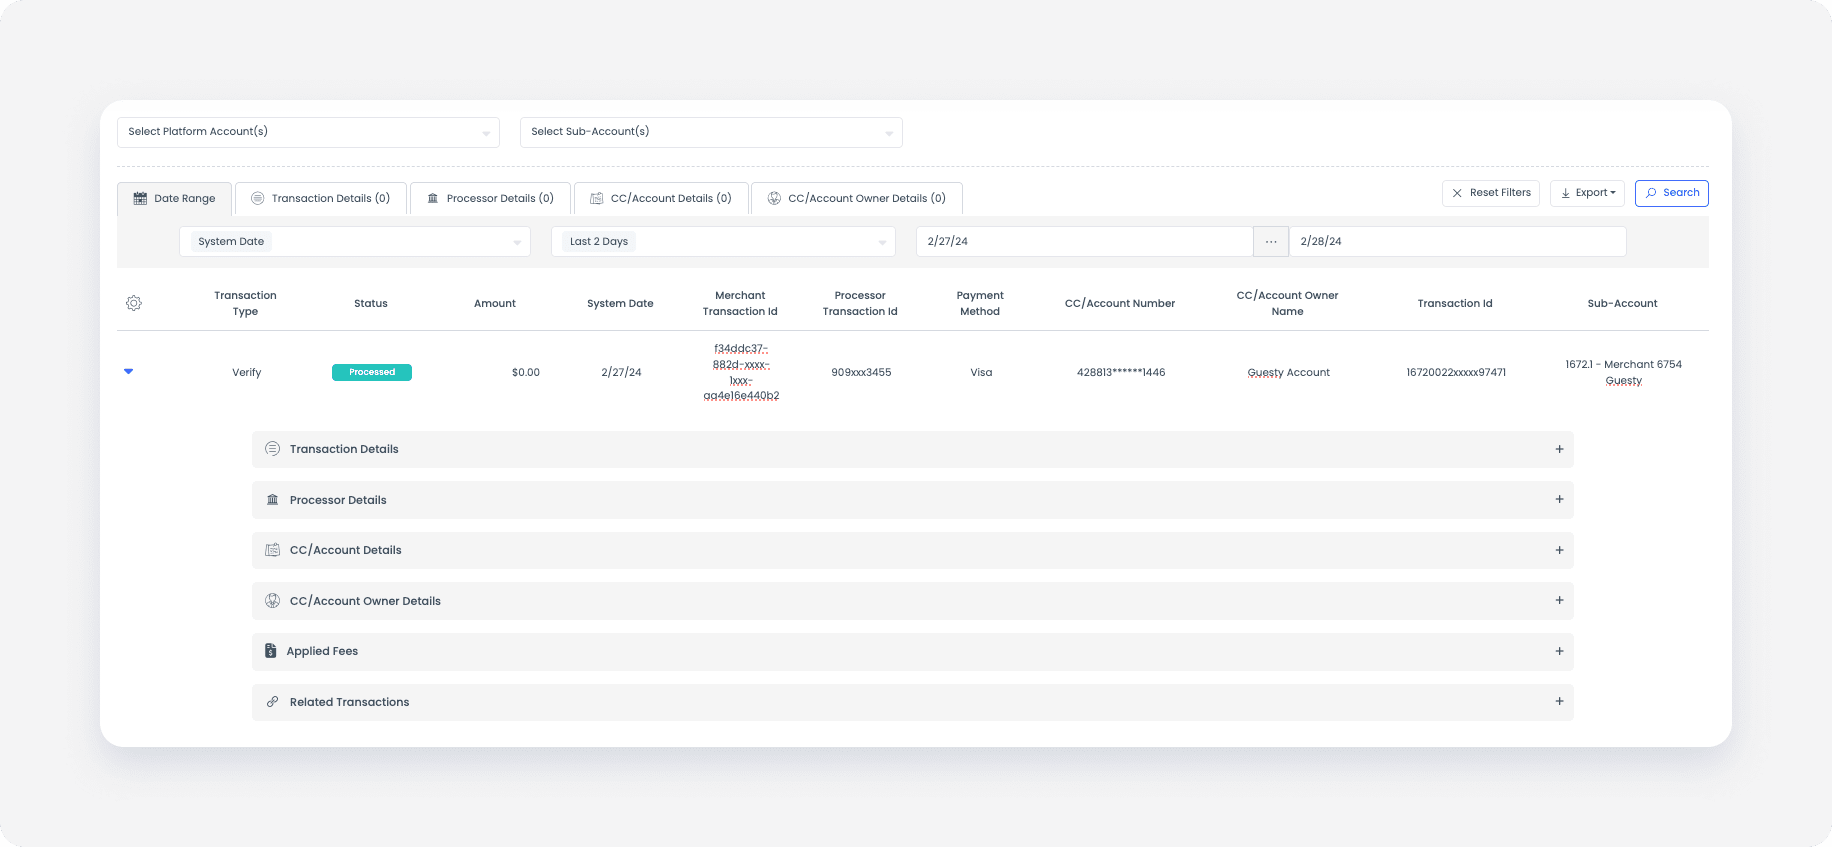
Task: Click the Transaction Type column header
Action: 245,303
